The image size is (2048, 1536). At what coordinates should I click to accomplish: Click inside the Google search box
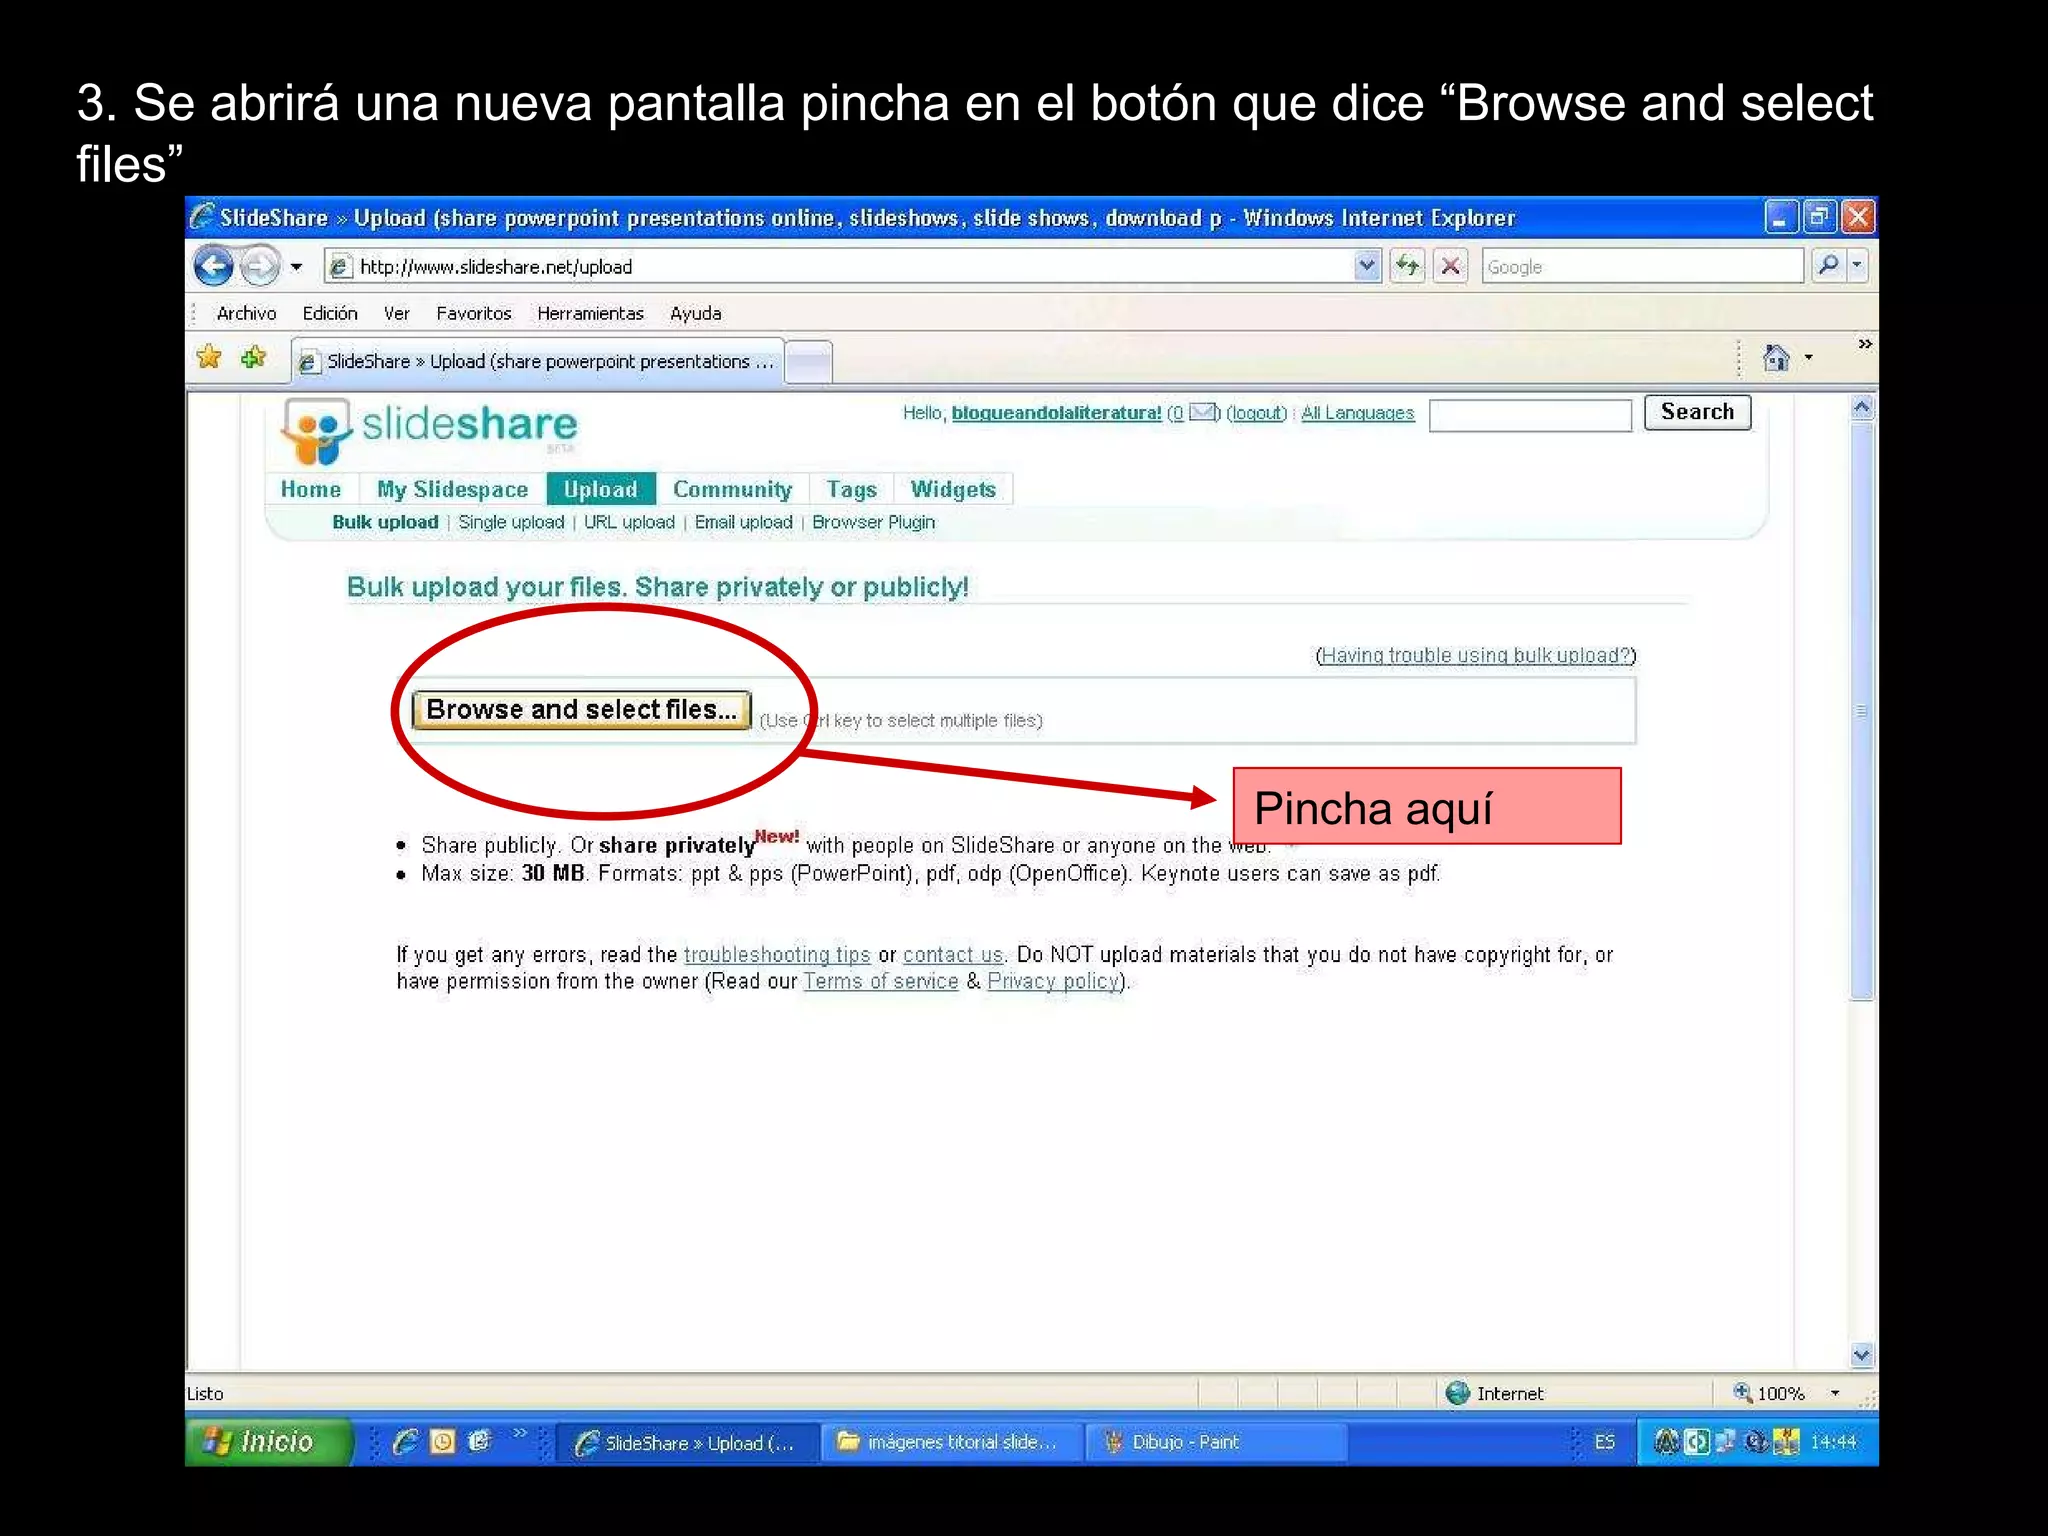pos(1642,266)
